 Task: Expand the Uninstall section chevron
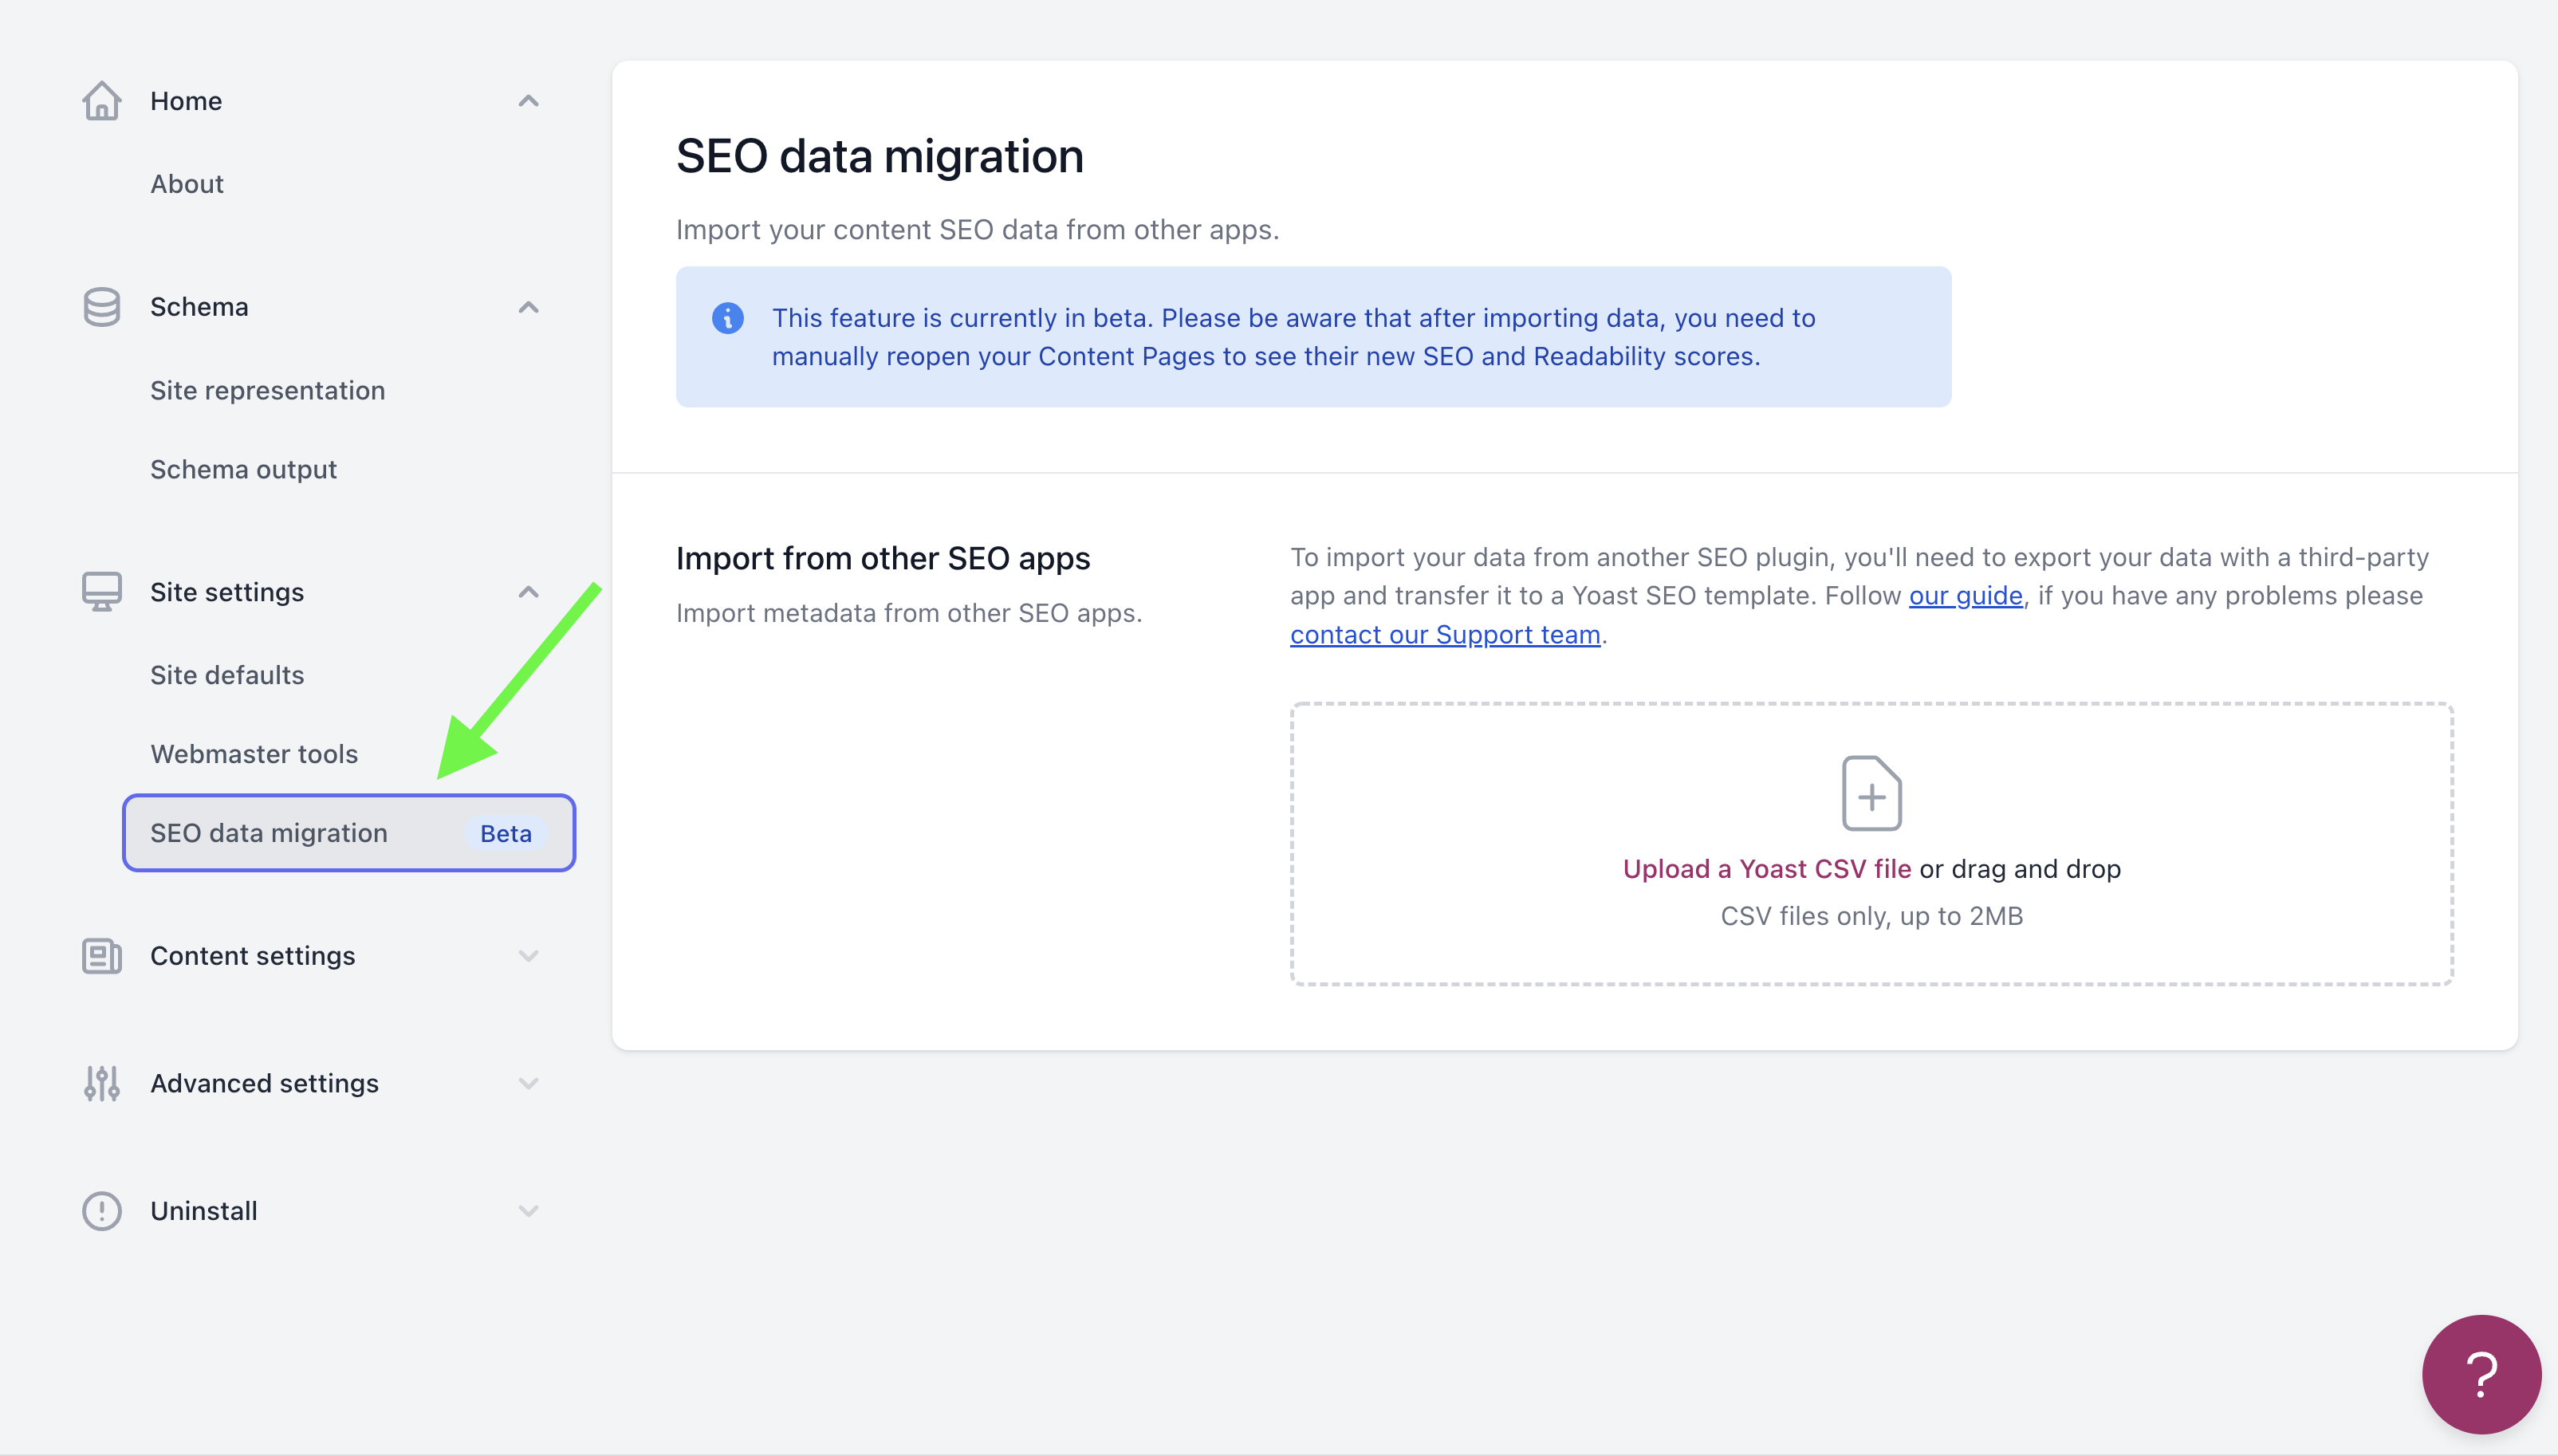(x=528, y=1211)
